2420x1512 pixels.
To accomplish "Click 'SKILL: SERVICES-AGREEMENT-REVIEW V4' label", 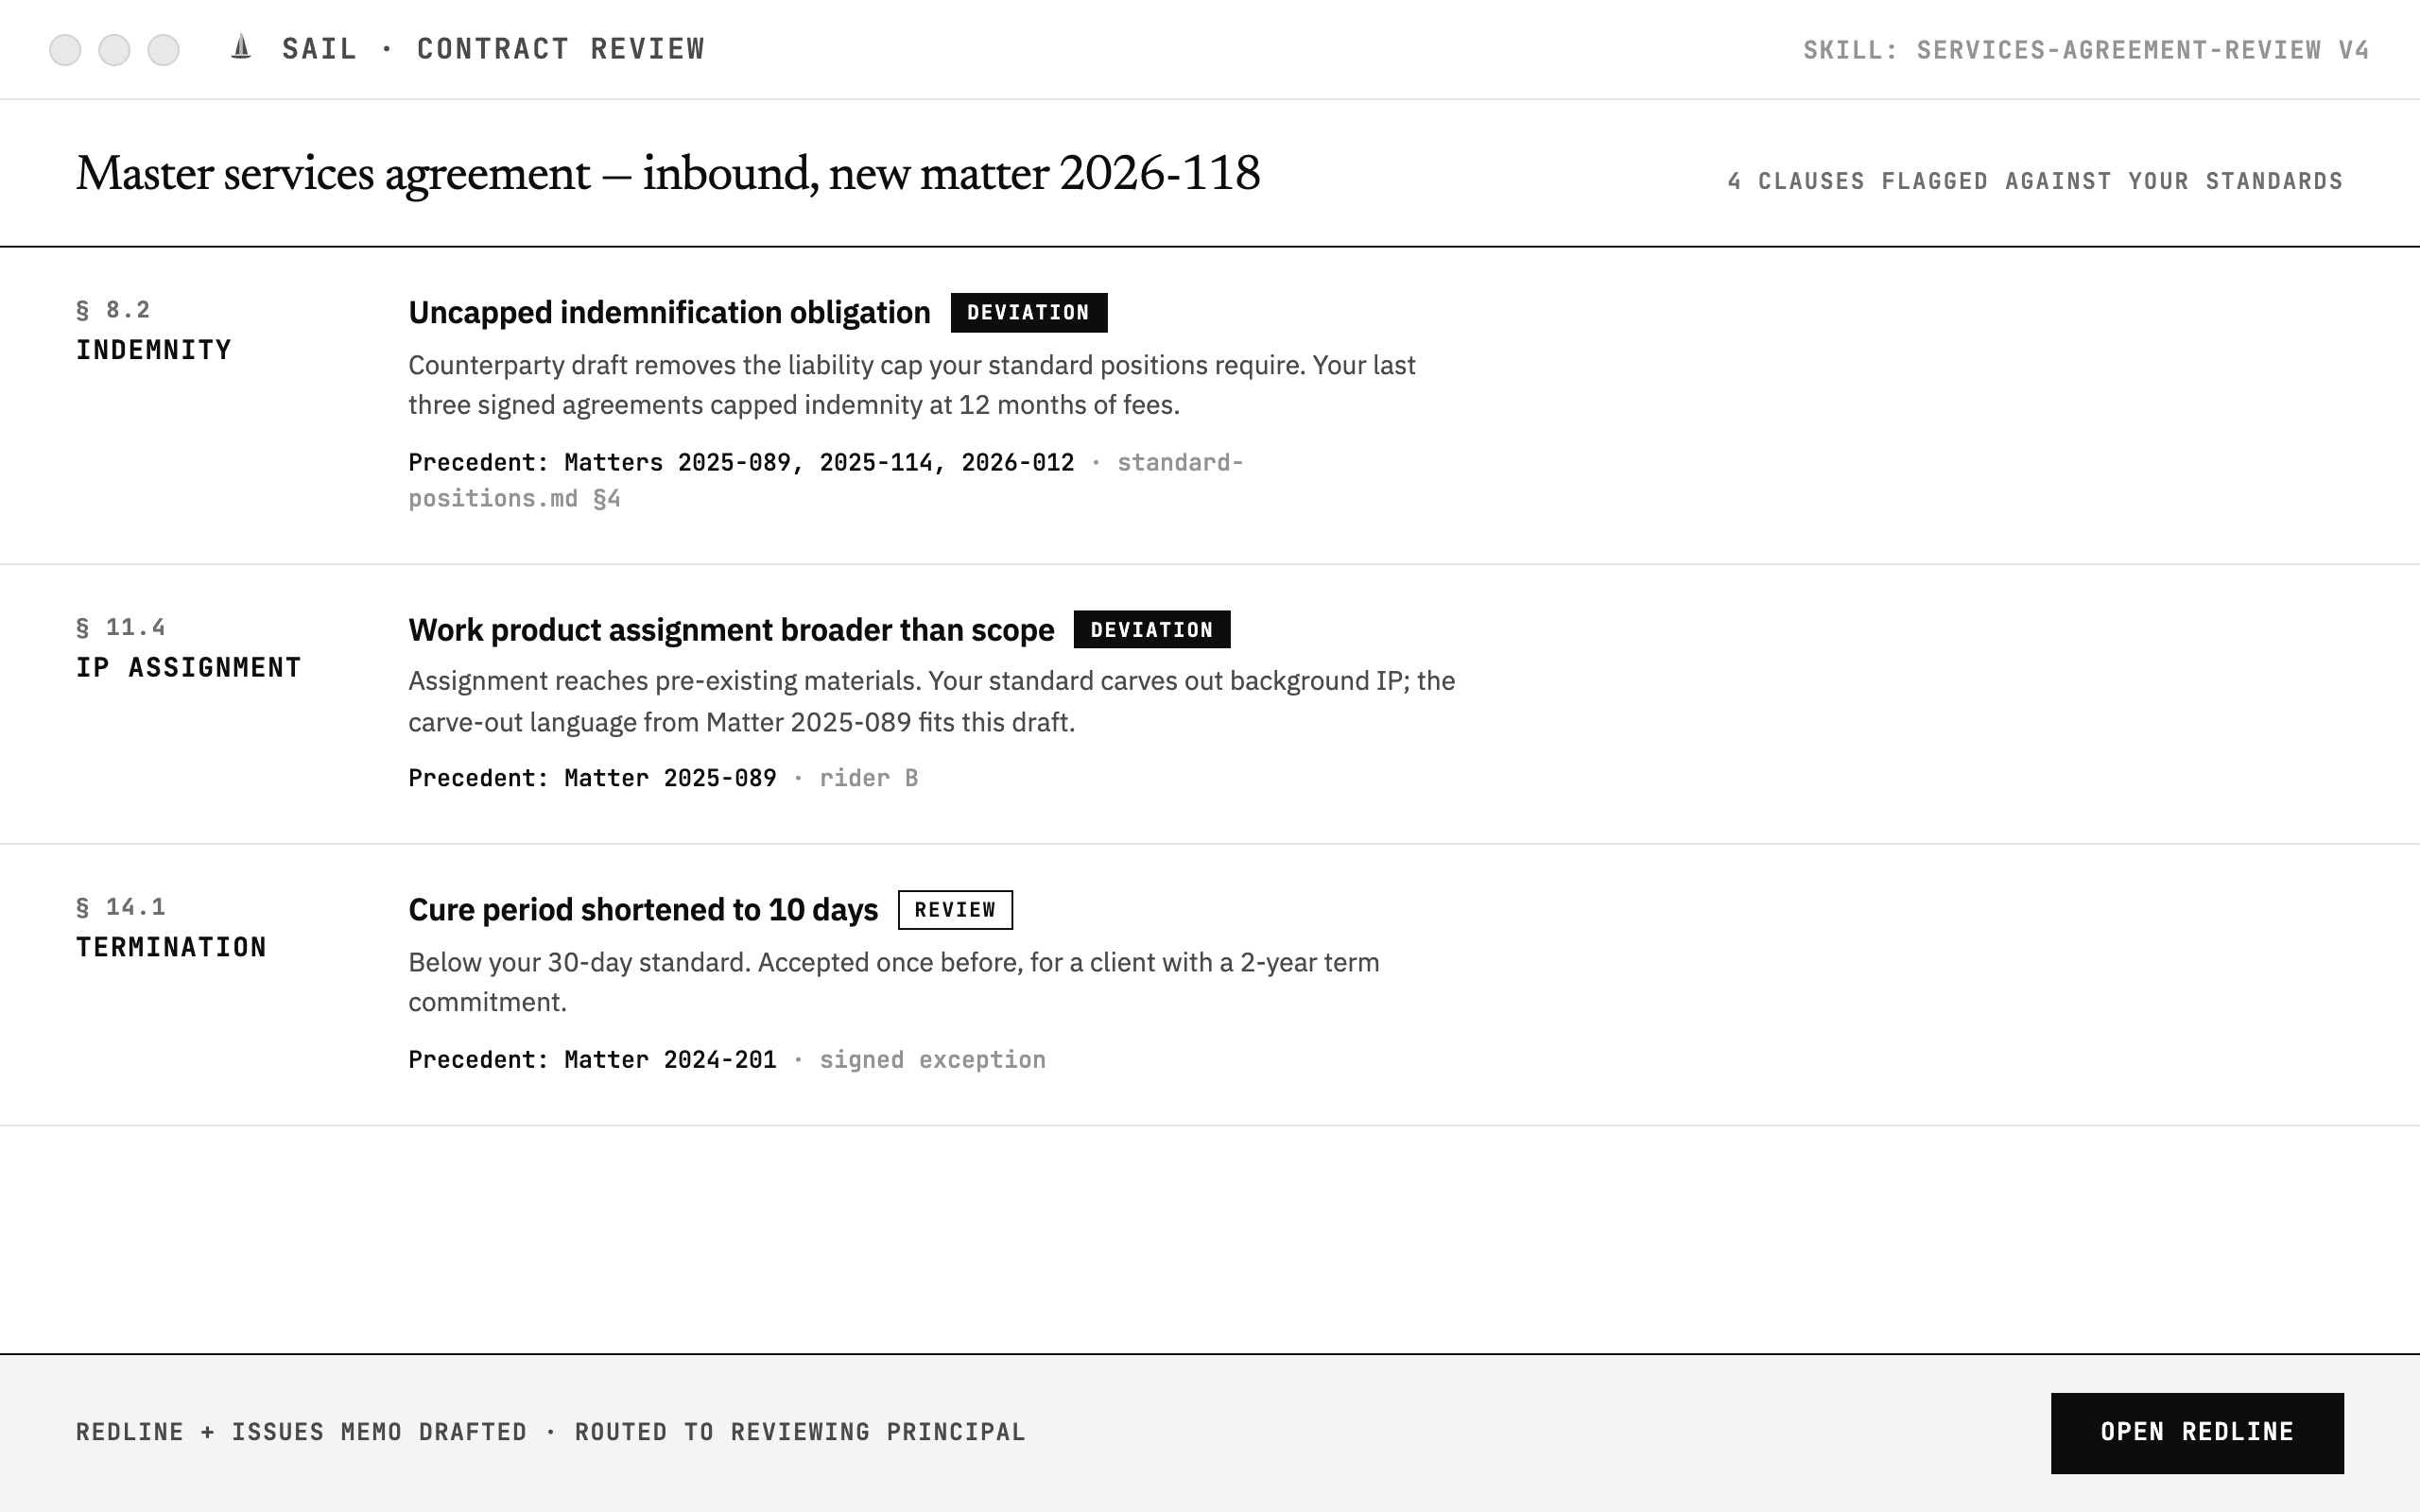I will pyautogui.click(x=2086, y=50).
